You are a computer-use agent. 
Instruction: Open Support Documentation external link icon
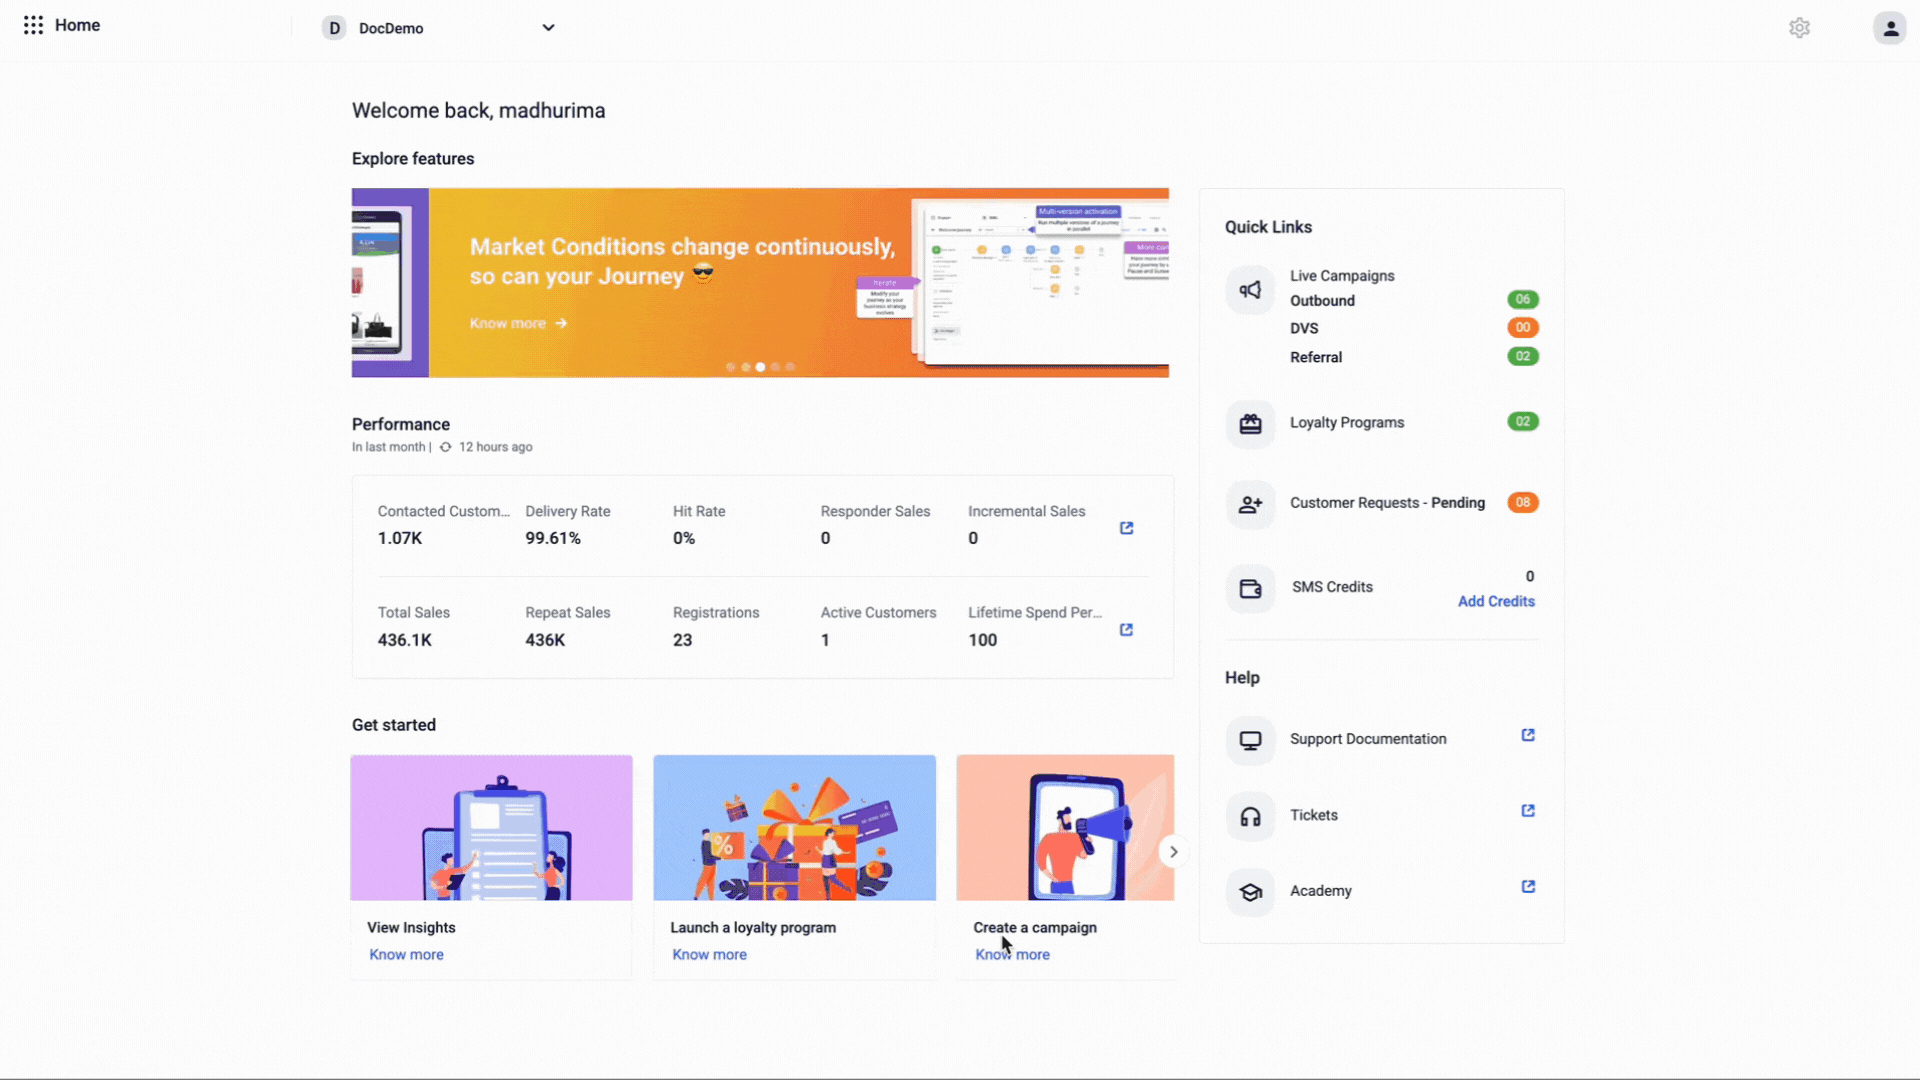[1528, 735]
